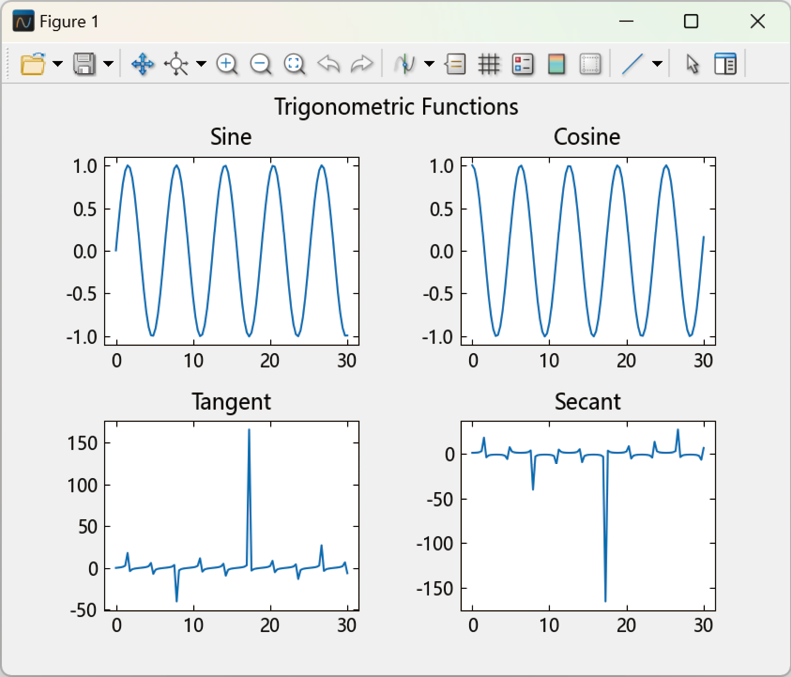Select the pan tool with four arrows
The image size is (791, 677).
[142, 64]
